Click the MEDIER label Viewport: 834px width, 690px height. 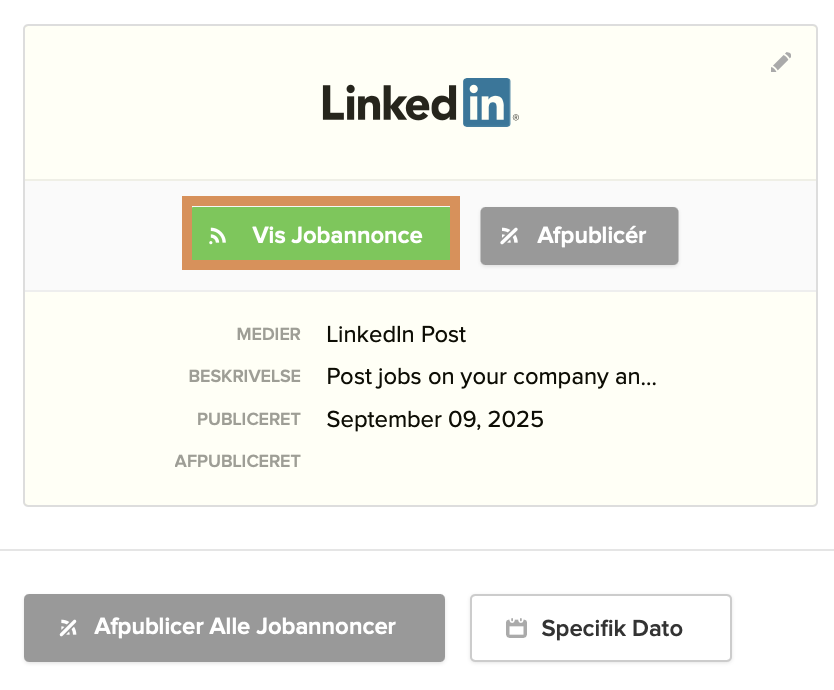coord(268,334)
